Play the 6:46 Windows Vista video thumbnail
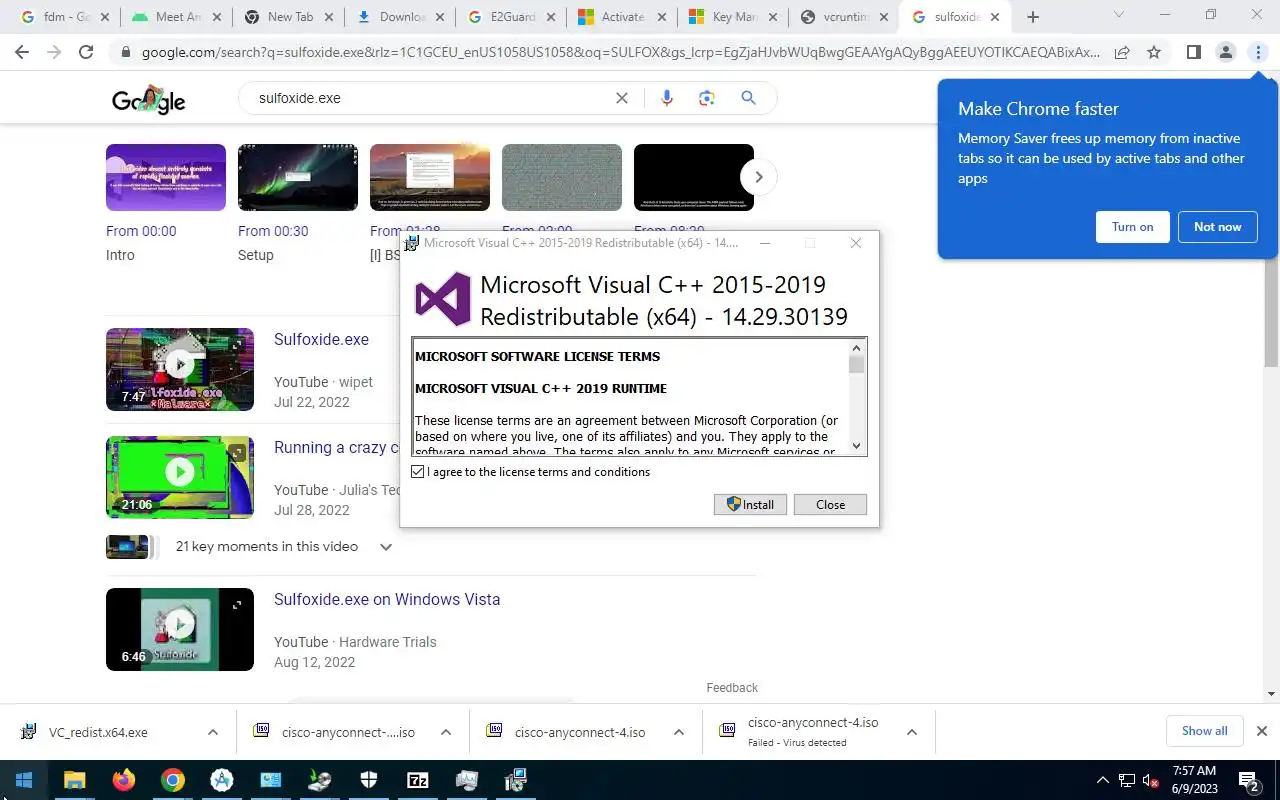This screenshot has width=1280, height=800. [180, 629]
